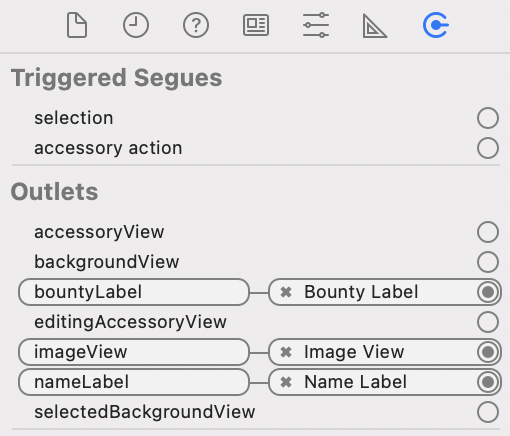Select the 'accessoryView' outlet text
Screen dimensions: 510x436
point(99,232)
